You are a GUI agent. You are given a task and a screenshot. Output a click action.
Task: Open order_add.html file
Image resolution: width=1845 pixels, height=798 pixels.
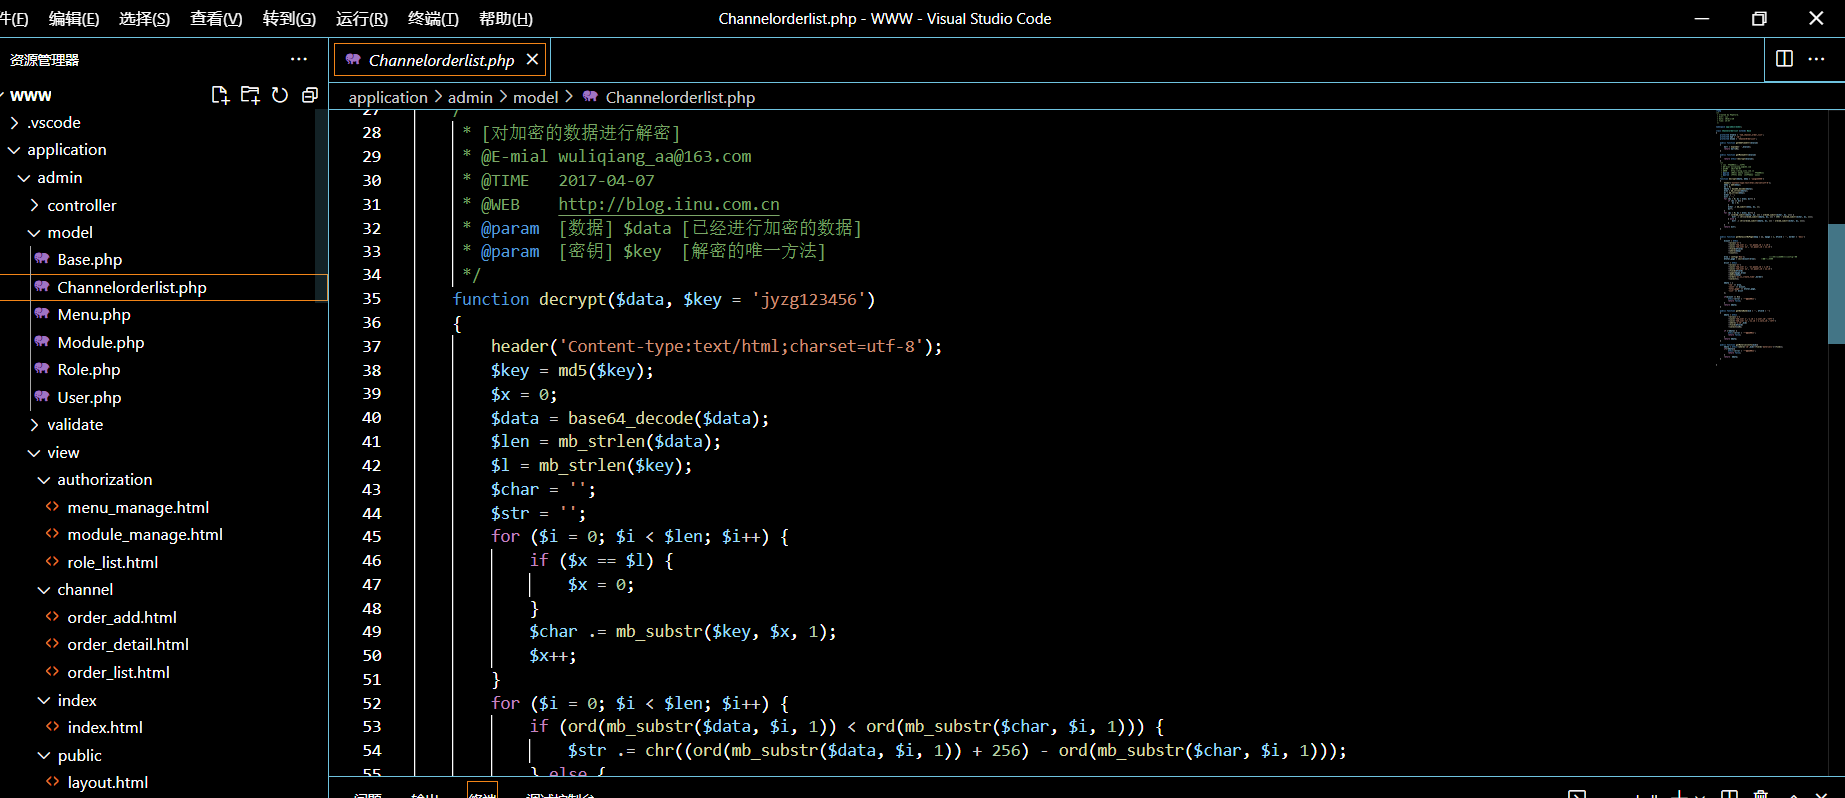[122, 617]
